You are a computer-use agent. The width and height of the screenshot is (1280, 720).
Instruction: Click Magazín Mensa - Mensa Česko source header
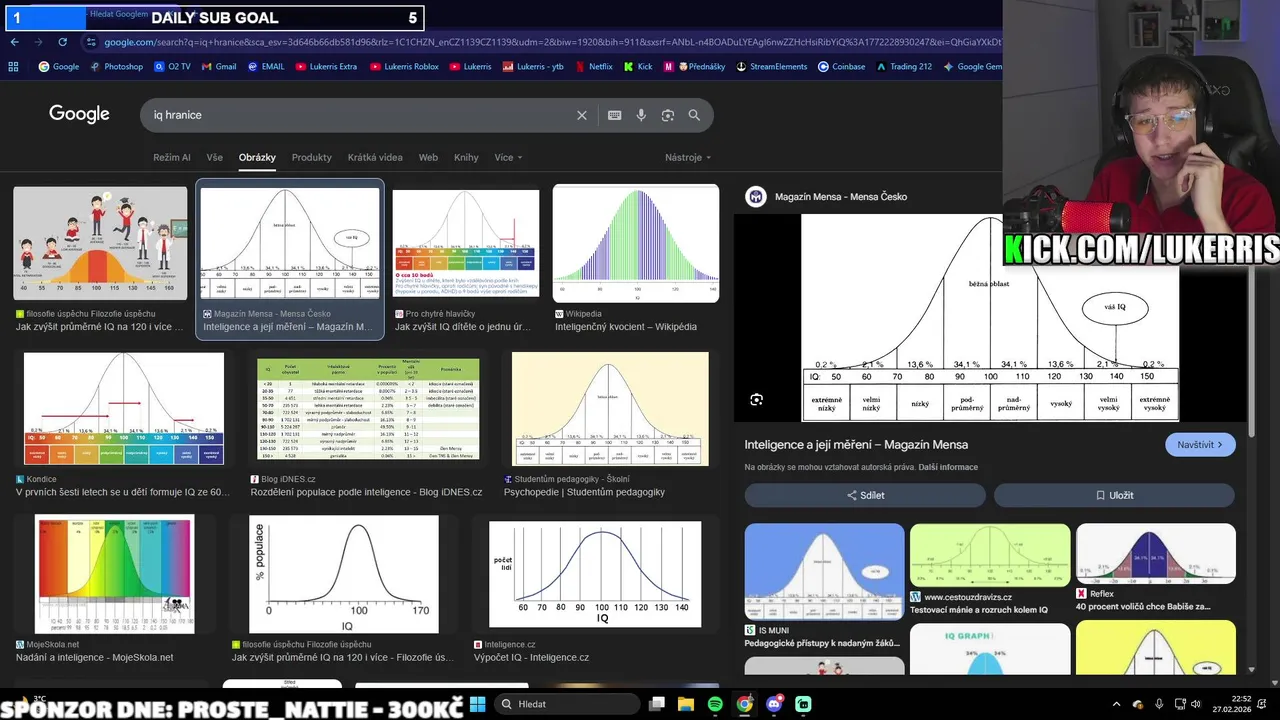pyautogui.click(x=841, y=197)
